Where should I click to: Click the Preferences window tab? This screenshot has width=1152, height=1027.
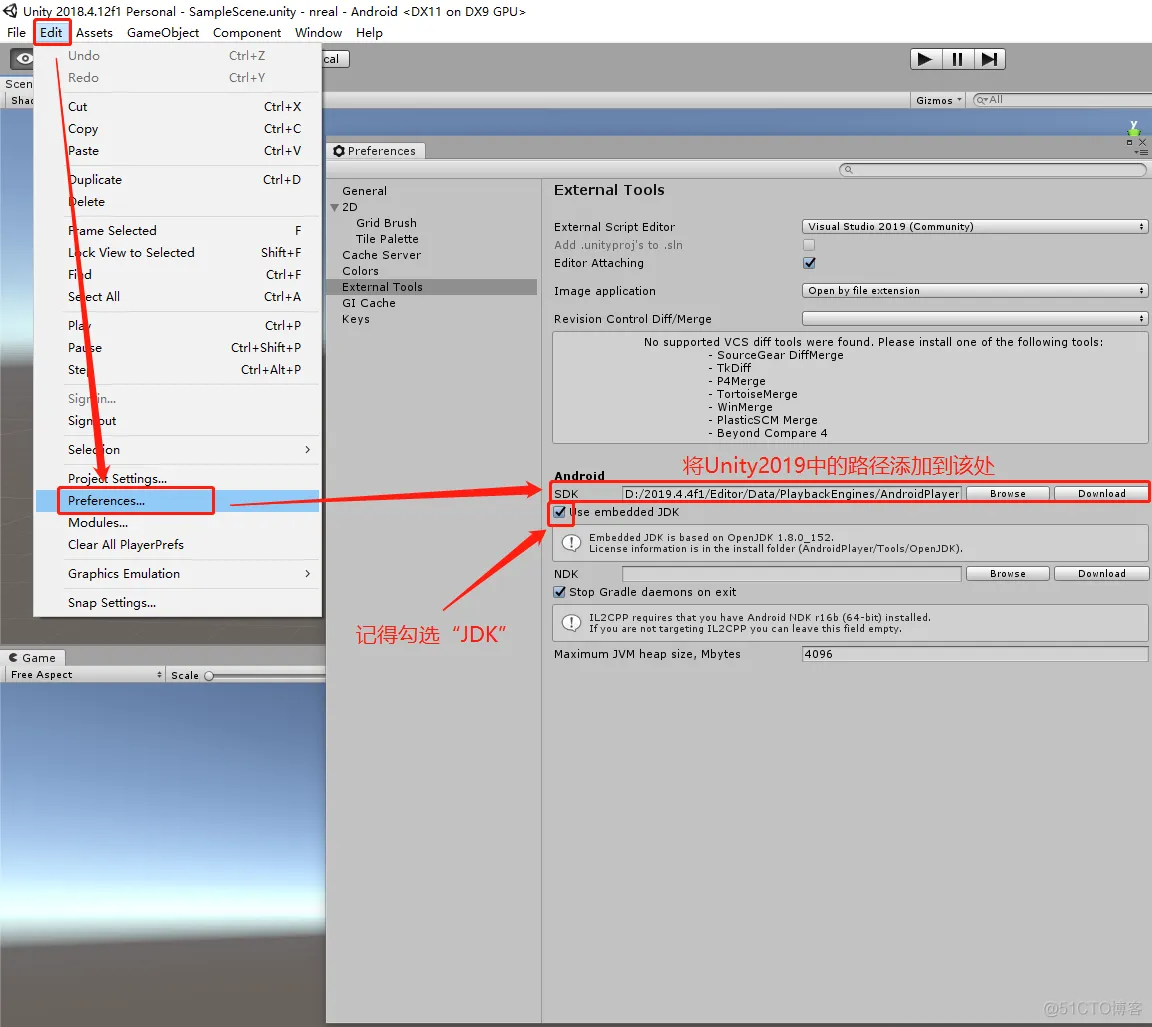tap(375, 151)
